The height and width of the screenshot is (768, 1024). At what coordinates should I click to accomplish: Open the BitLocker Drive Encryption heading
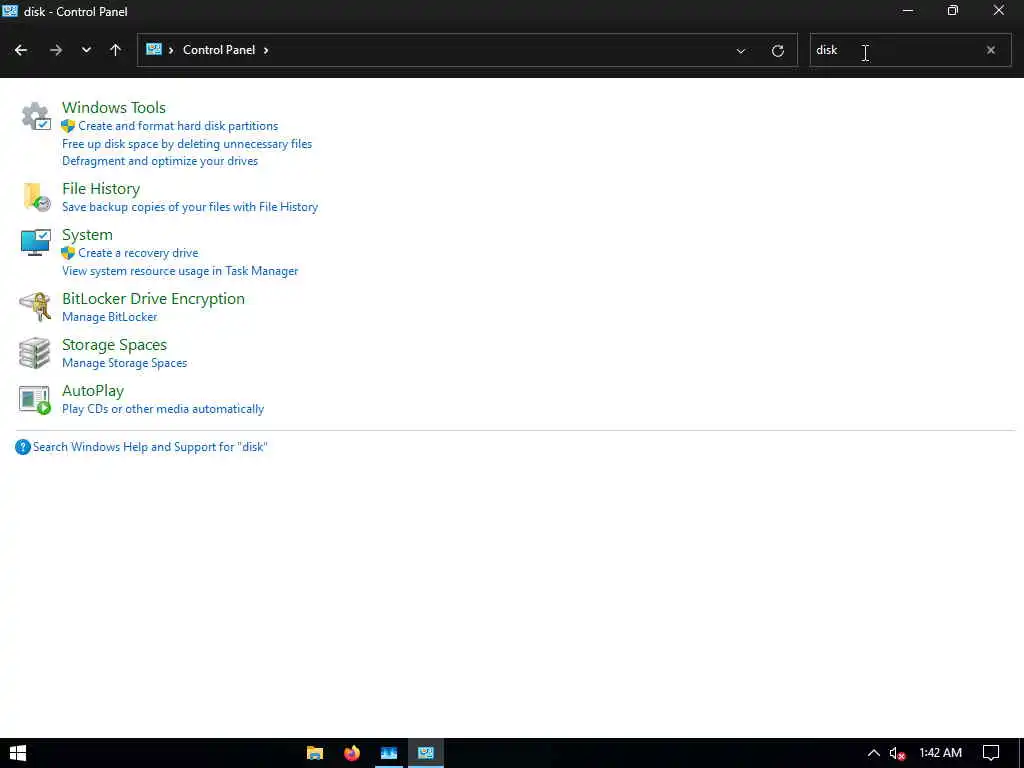click(x=153, y=298)
